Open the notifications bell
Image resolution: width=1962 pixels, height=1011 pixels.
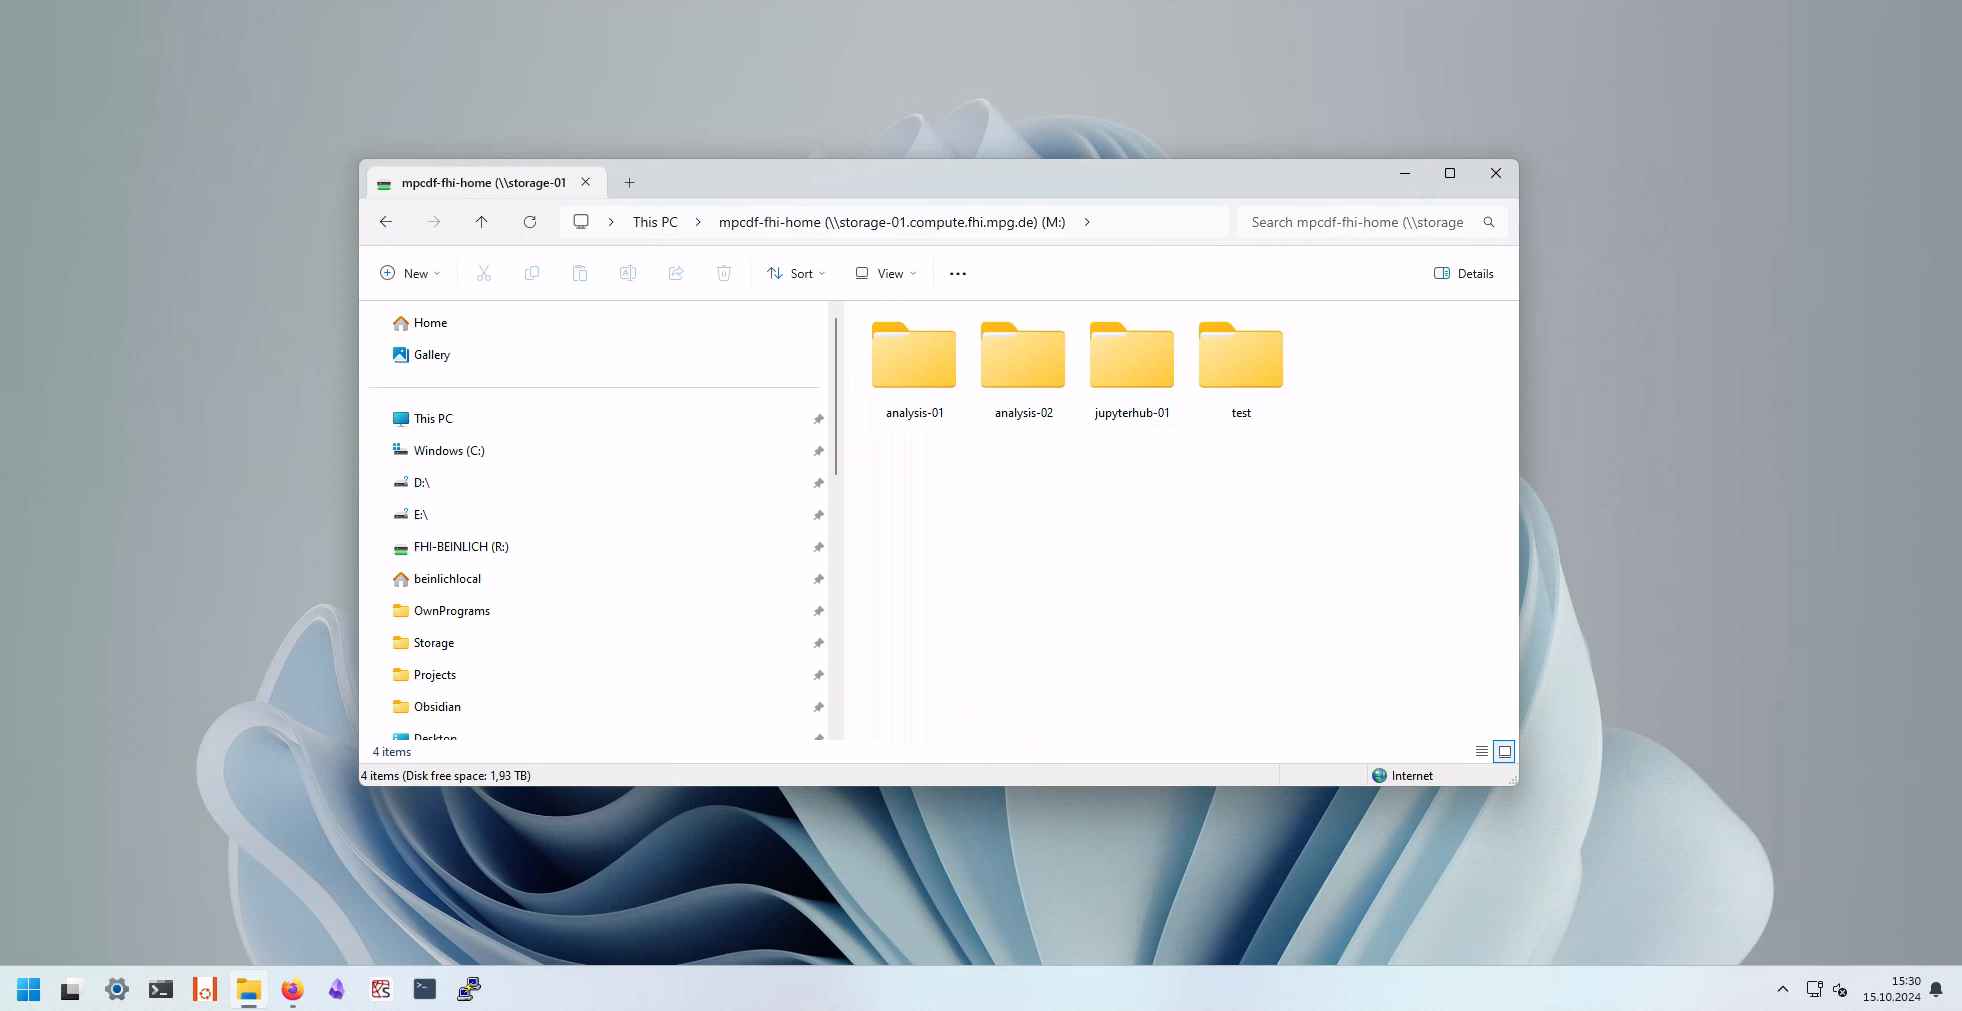click(x=1936, y=989)
